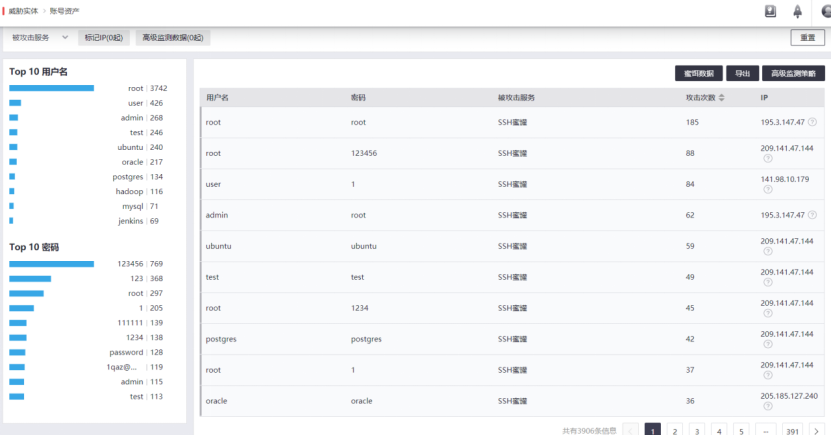Select jenkins entry in Top 10 用户名 list

131,221
